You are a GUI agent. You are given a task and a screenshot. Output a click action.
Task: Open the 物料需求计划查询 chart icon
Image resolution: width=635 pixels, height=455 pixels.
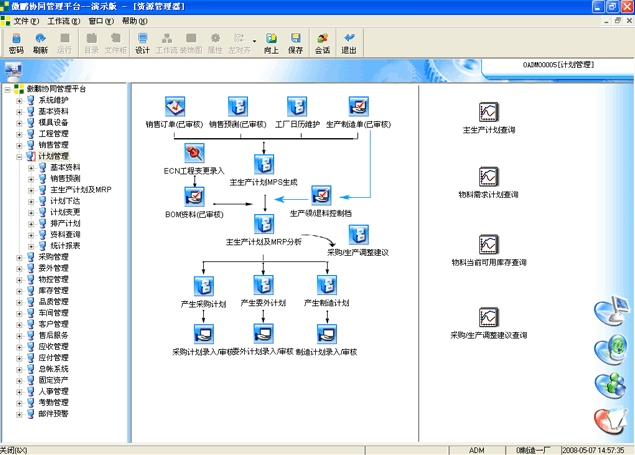(489, 177)
